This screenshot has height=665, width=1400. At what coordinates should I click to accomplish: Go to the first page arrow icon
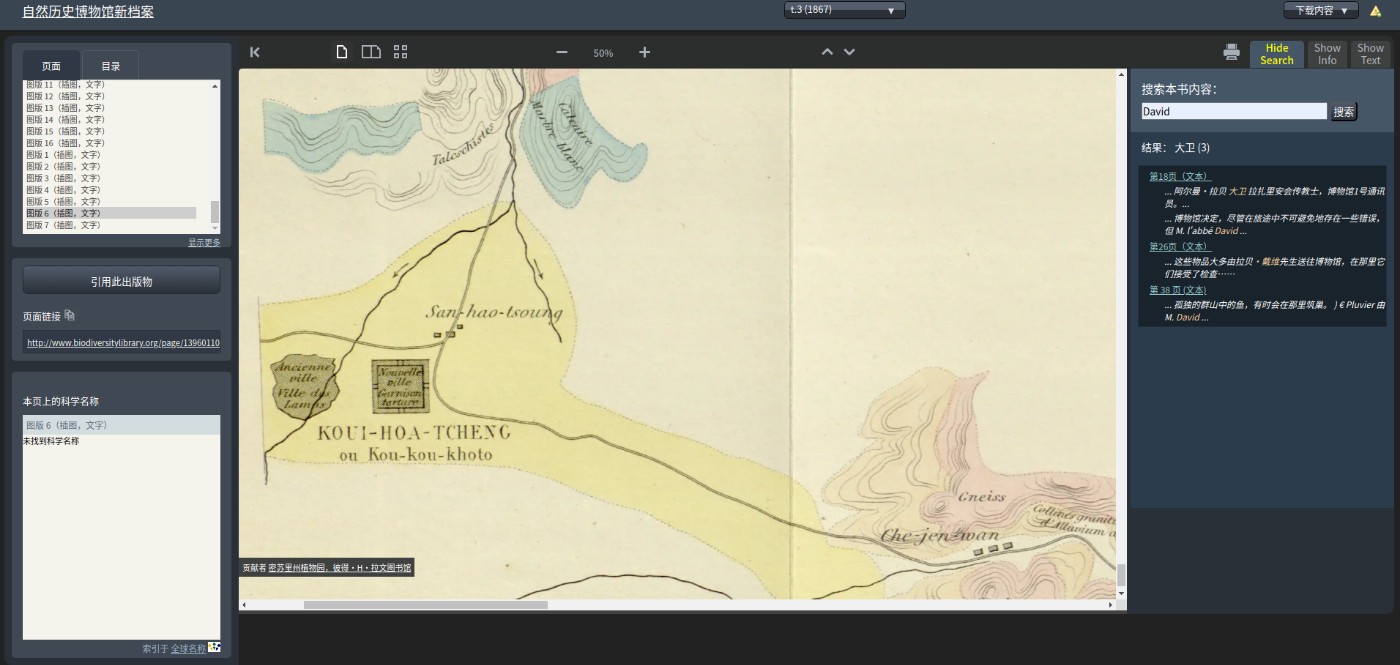pos(255,52)
